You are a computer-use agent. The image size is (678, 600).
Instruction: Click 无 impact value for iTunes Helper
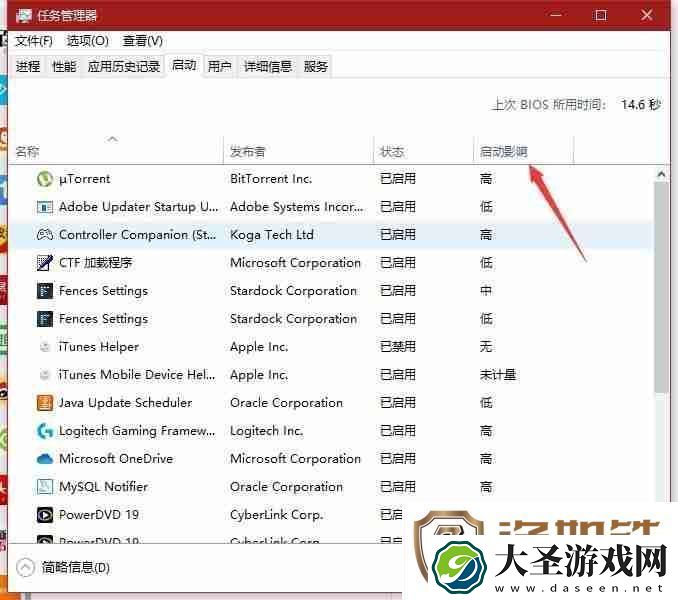pos(486,347)
